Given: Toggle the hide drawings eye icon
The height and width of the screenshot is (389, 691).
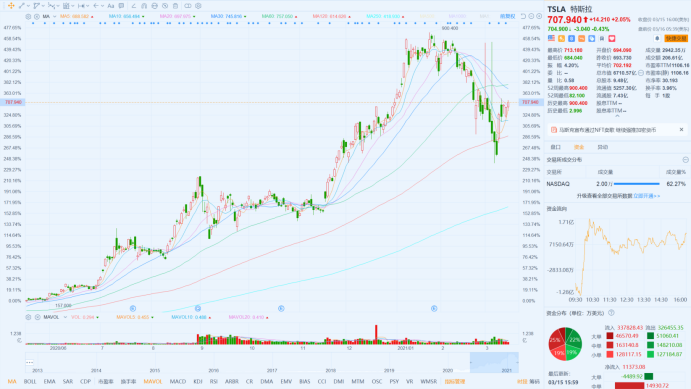Looking at the screenshot, I should (165, 6).
